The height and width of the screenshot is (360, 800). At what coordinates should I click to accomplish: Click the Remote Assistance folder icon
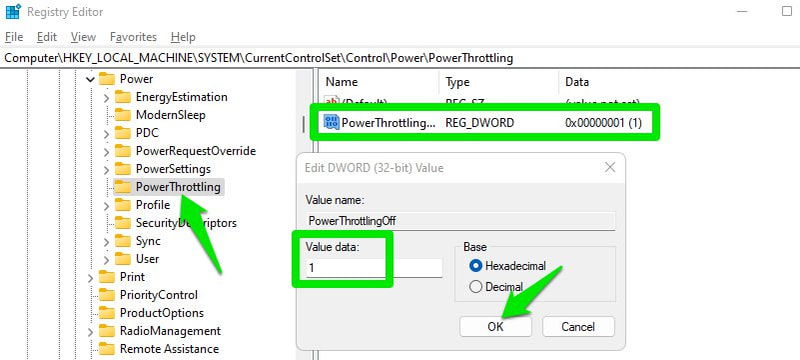coord(107,349)
